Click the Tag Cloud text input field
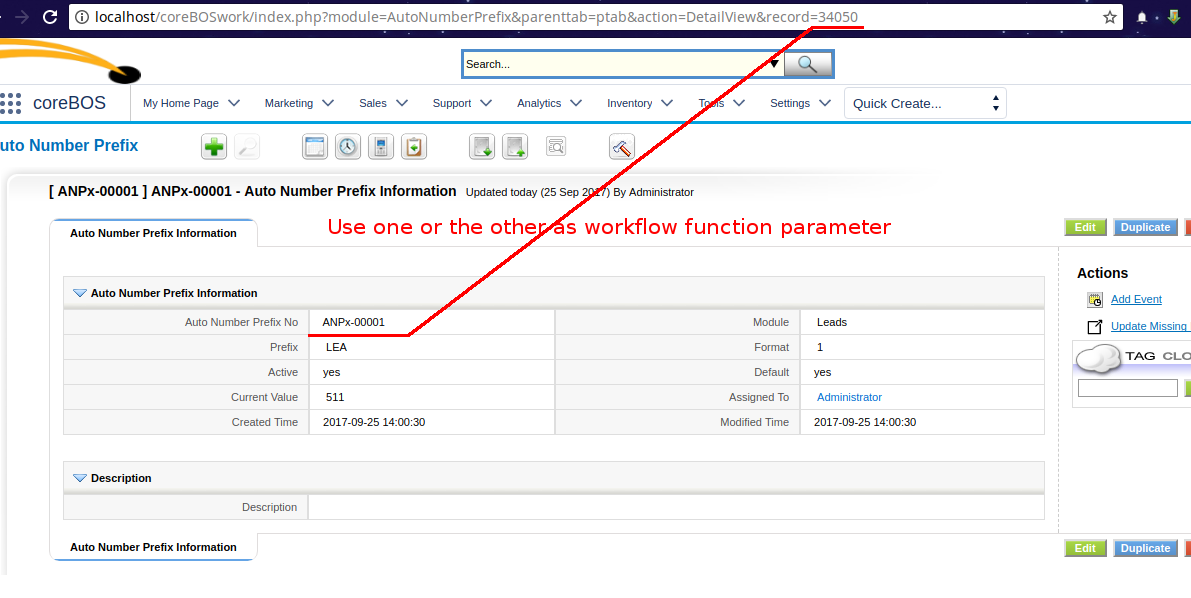Viewport: 1191px width, 598px height. tap(1127, 388)
